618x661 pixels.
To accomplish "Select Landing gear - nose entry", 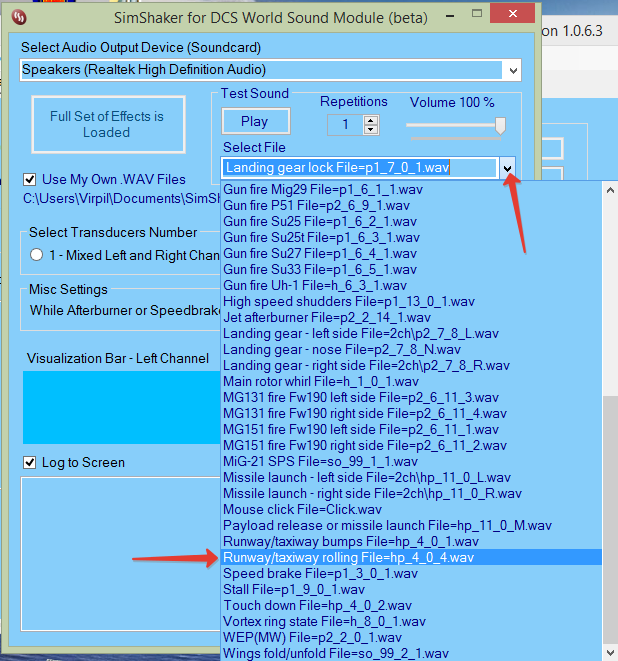I will (x=411, y=350).
